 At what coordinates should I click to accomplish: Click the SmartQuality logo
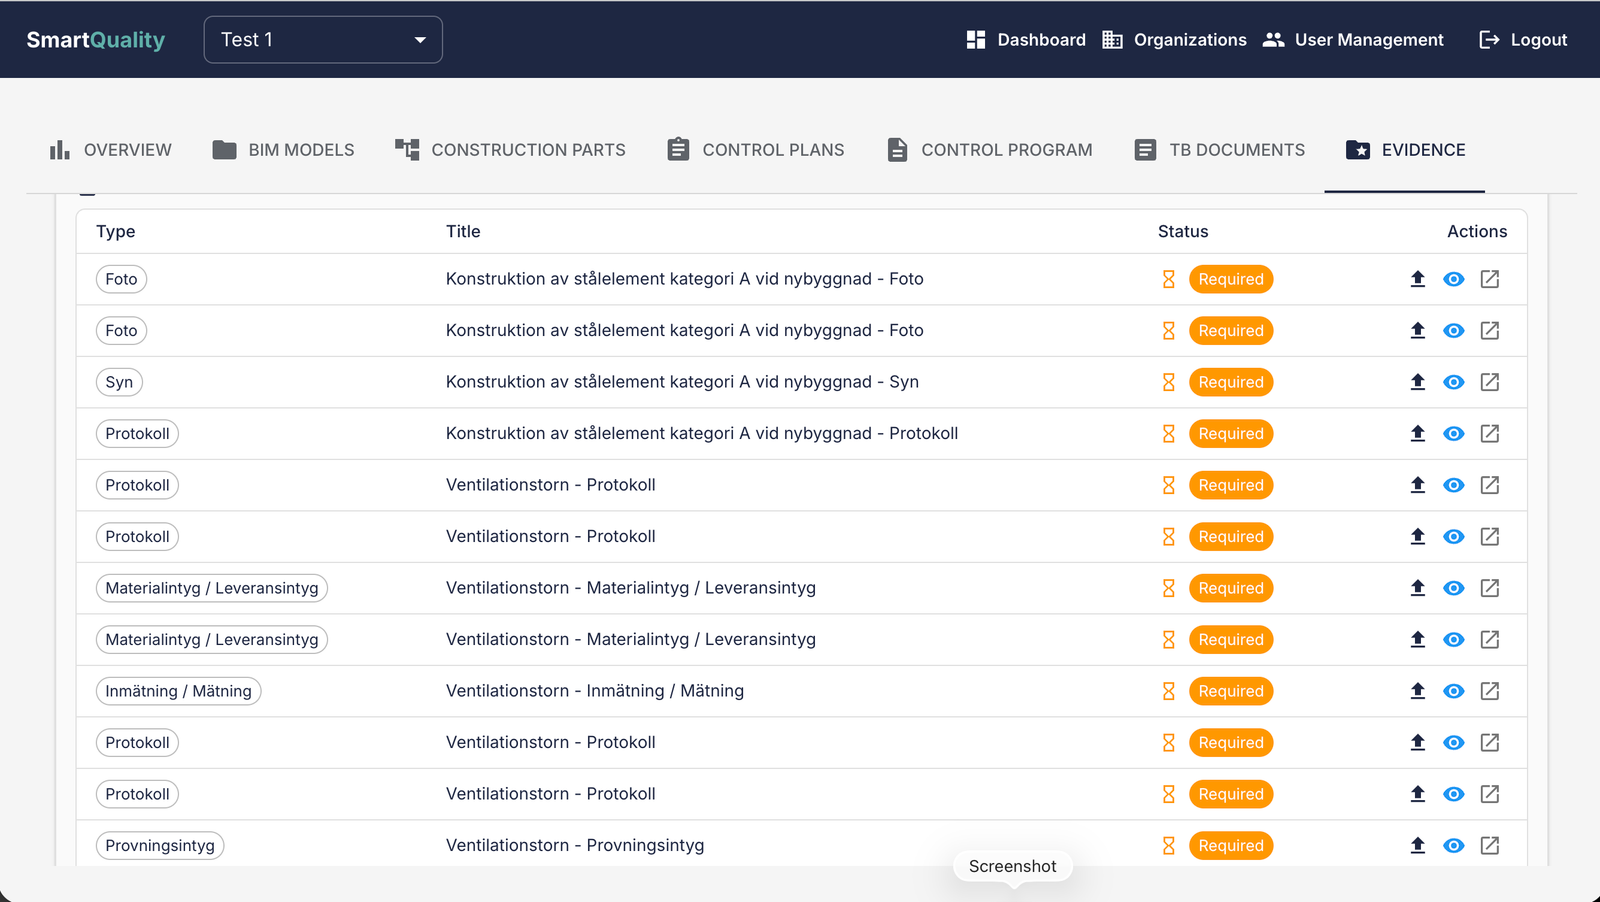96,40
